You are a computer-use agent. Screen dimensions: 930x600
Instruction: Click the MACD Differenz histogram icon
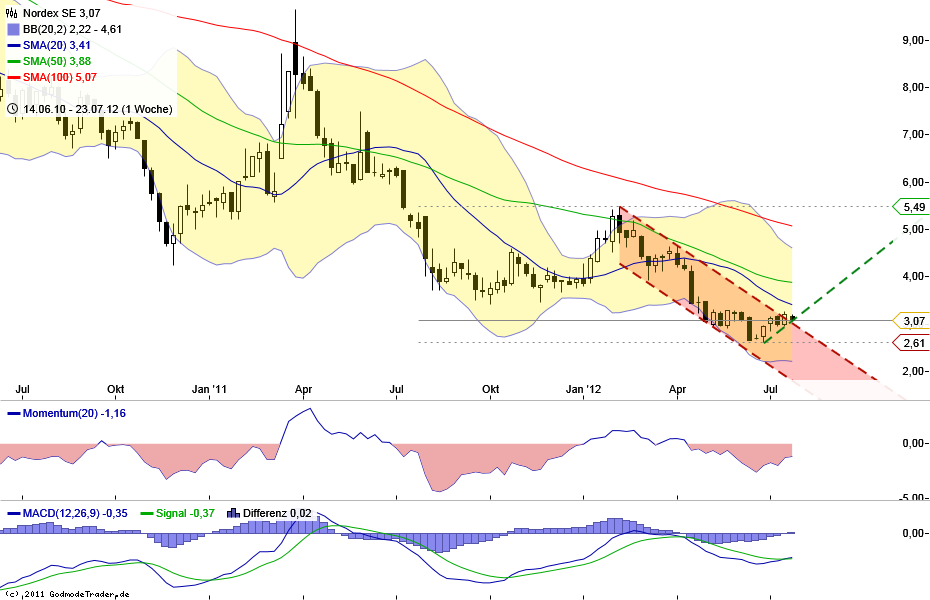(234, 513)
